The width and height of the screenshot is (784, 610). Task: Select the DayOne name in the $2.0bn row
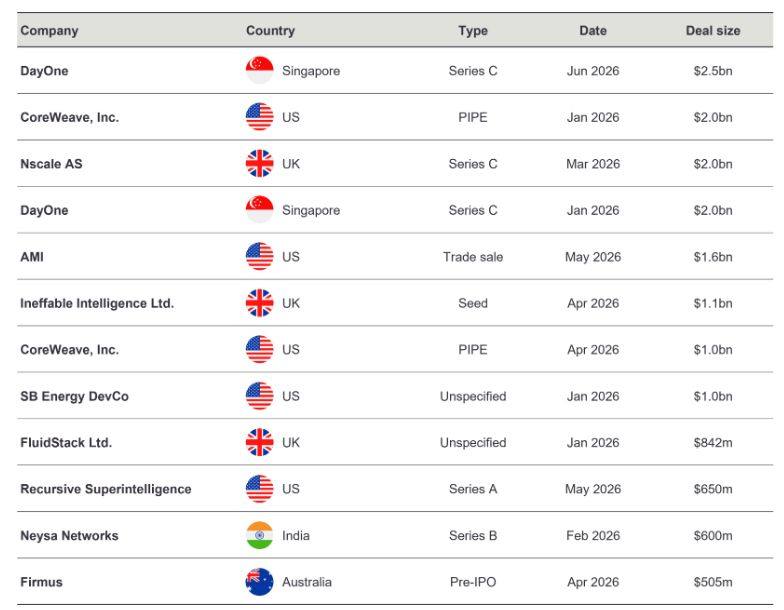point(44,210)
